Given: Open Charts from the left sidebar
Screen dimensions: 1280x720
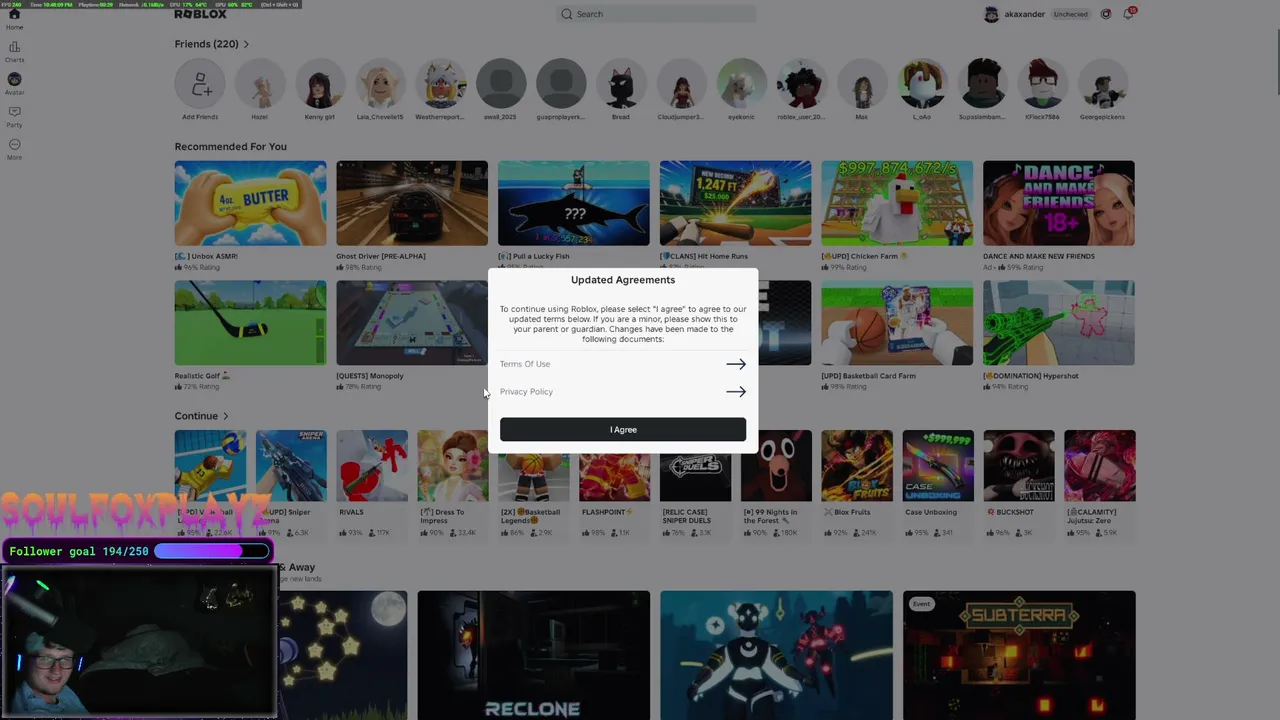Looking at the screenshot, I should [14, 52].
